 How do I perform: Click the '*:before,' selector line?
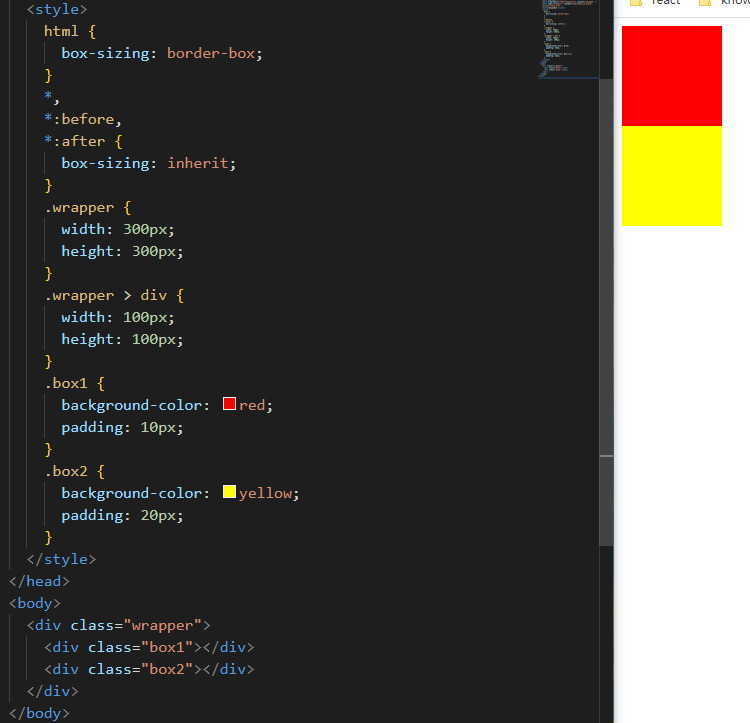click(83, 120)
